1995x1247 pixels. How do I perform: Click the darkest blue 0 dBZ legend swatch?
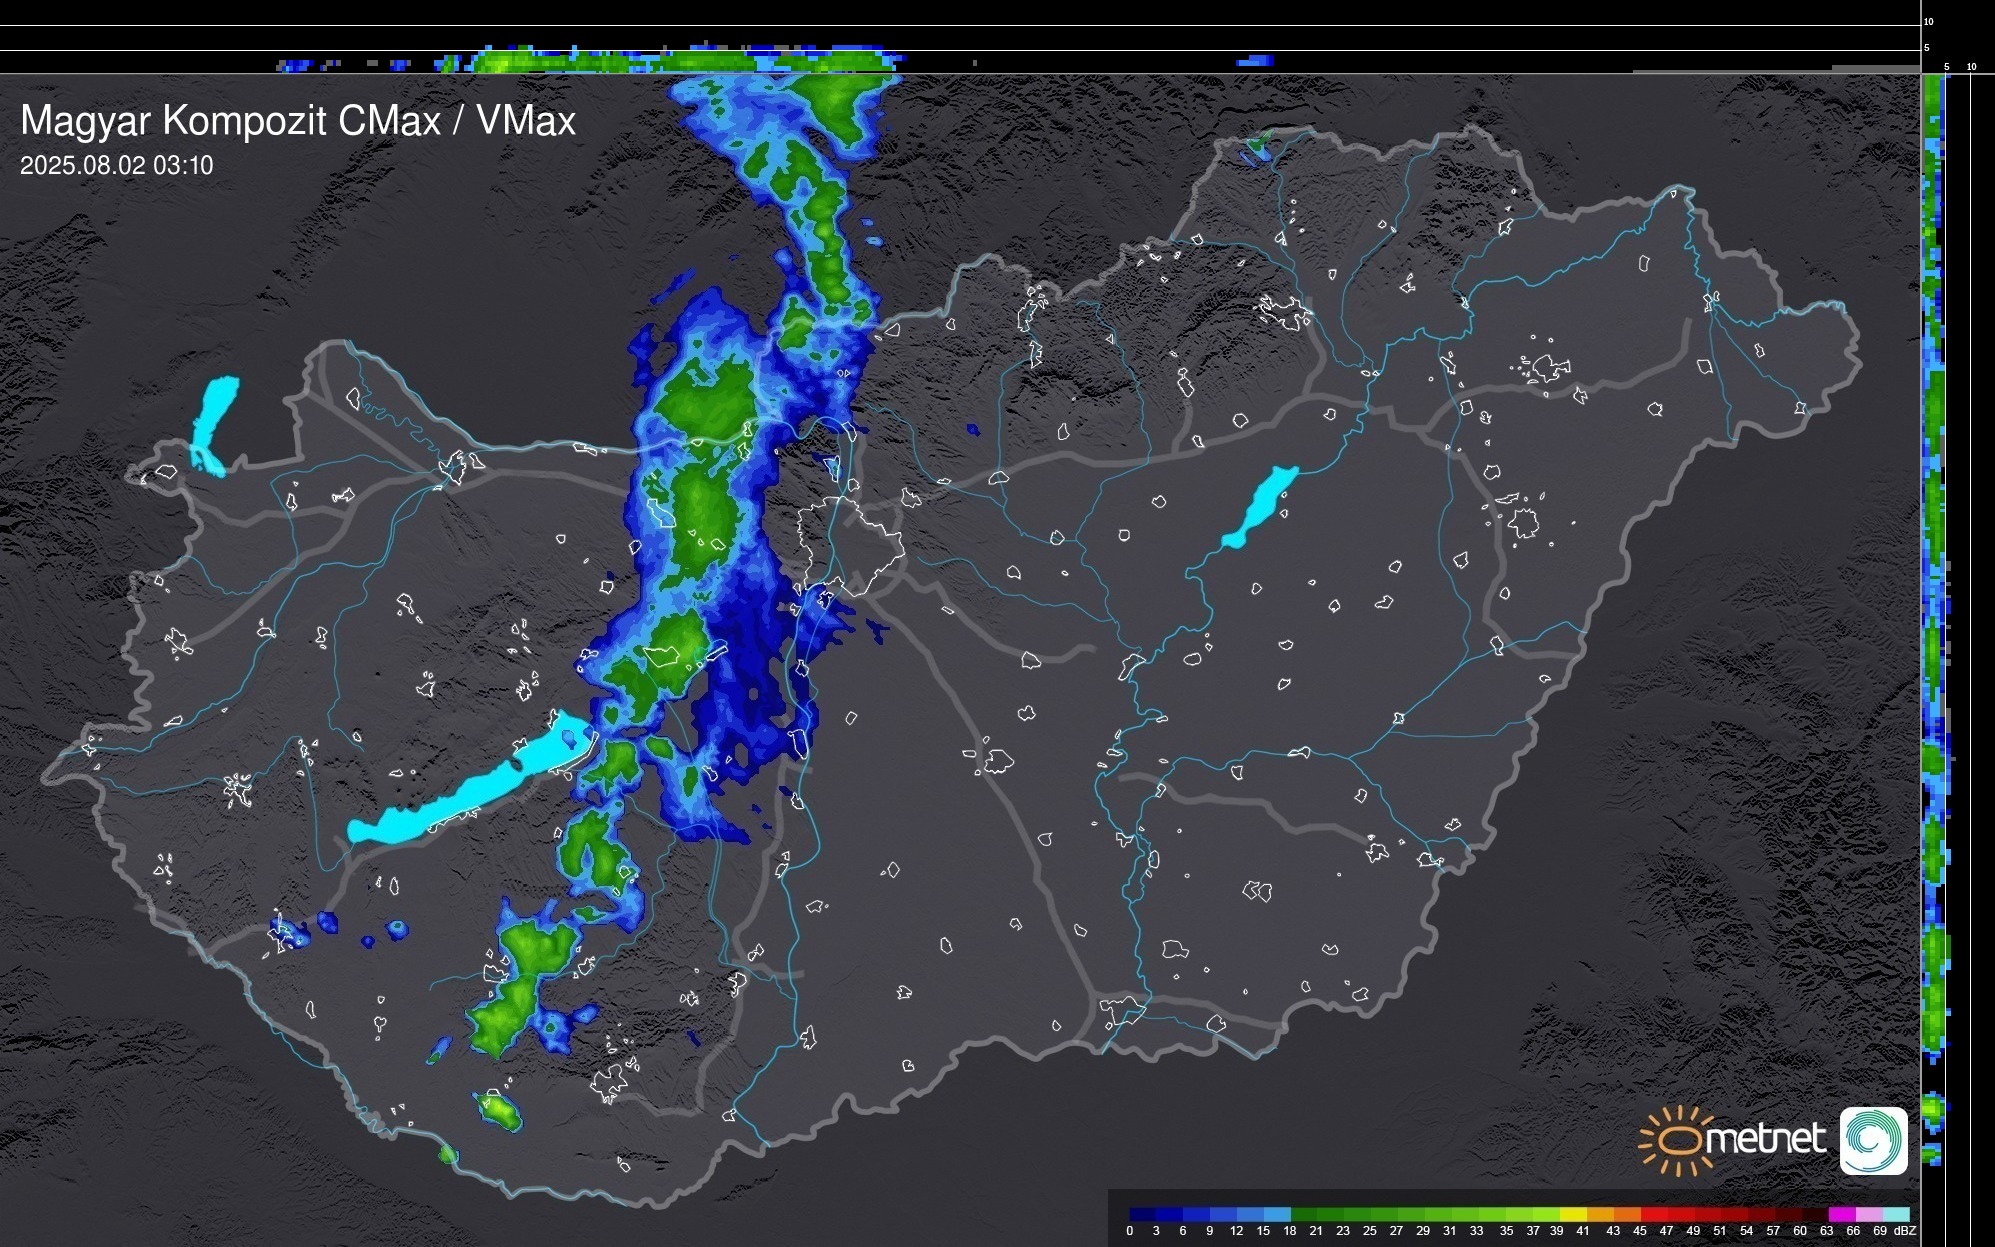coord(1143,1215)
